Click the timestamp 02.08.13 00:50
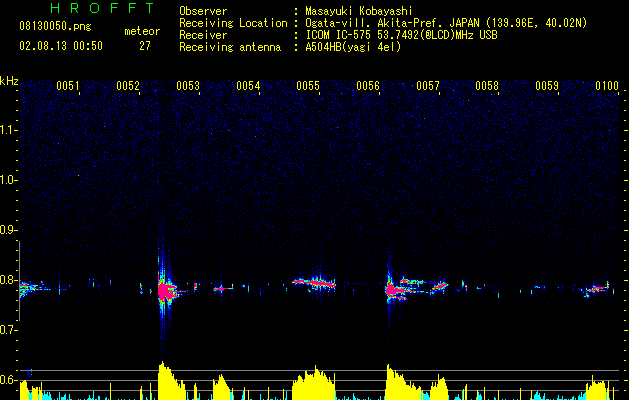The height and width of the screenshot is (400, 629). [61, 46]
